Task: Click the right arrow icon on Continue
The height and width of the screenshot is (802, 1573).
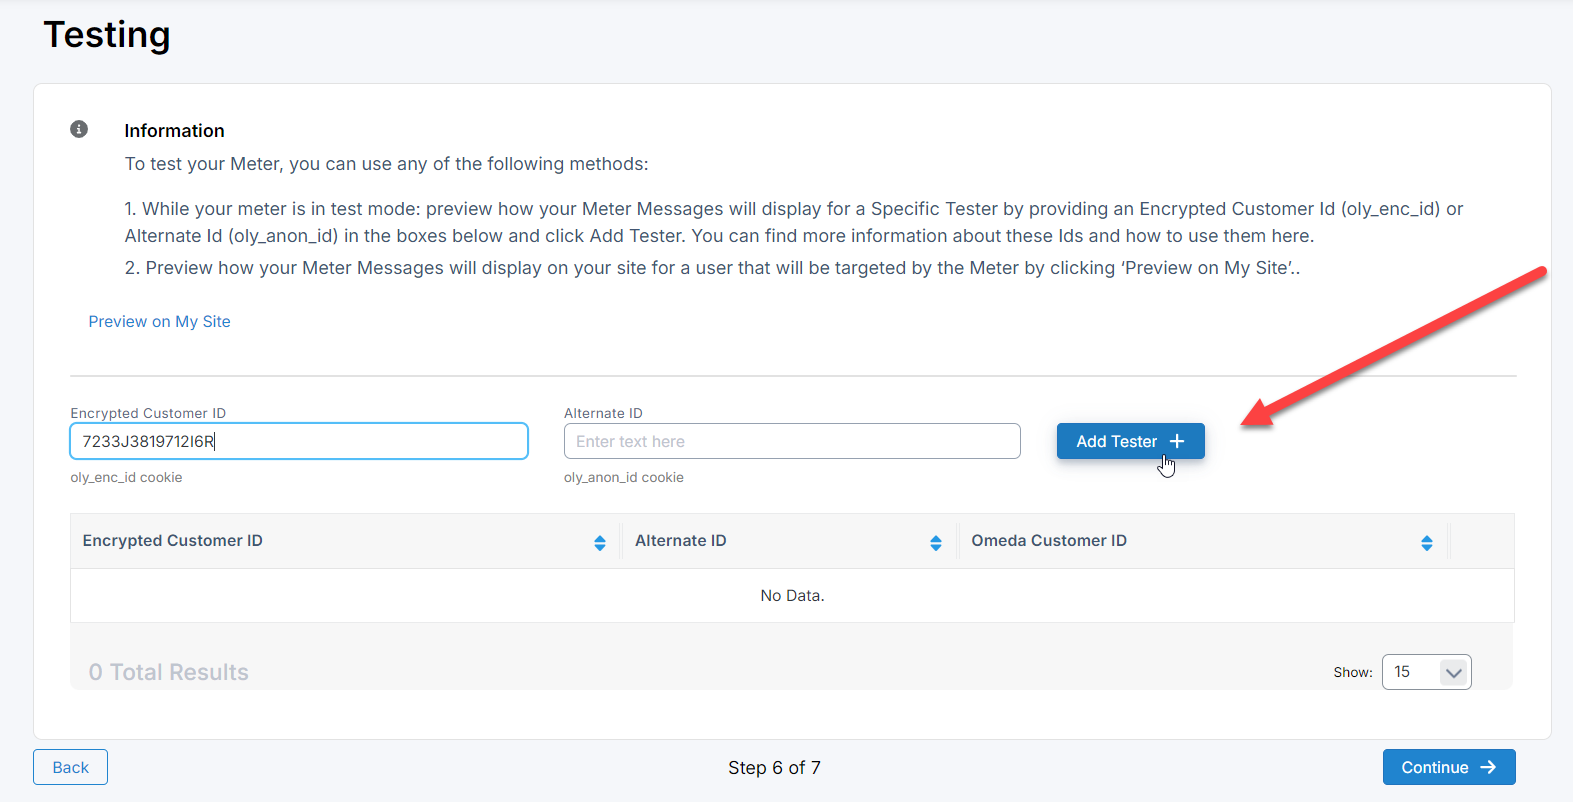Action: tap(1488, 767)
